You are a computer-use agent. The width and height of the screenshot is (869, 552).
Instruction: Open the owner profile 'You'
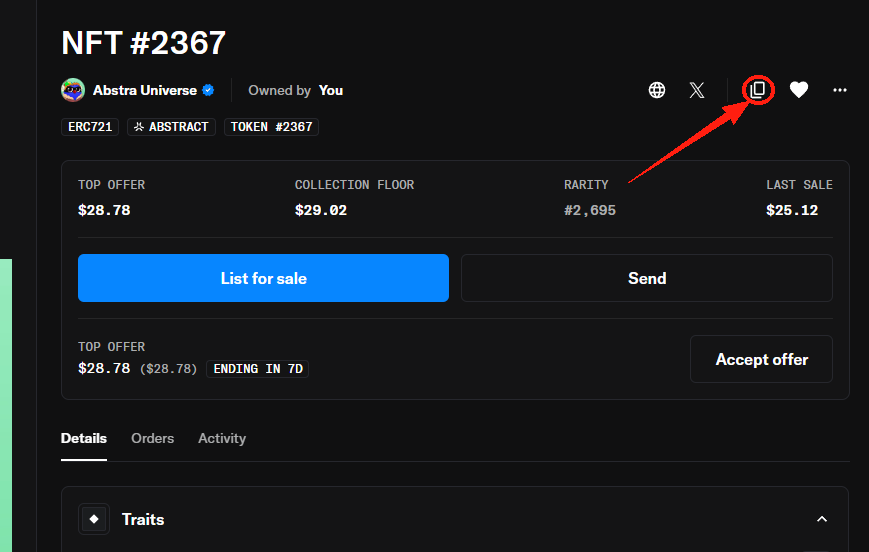point(330,90)
